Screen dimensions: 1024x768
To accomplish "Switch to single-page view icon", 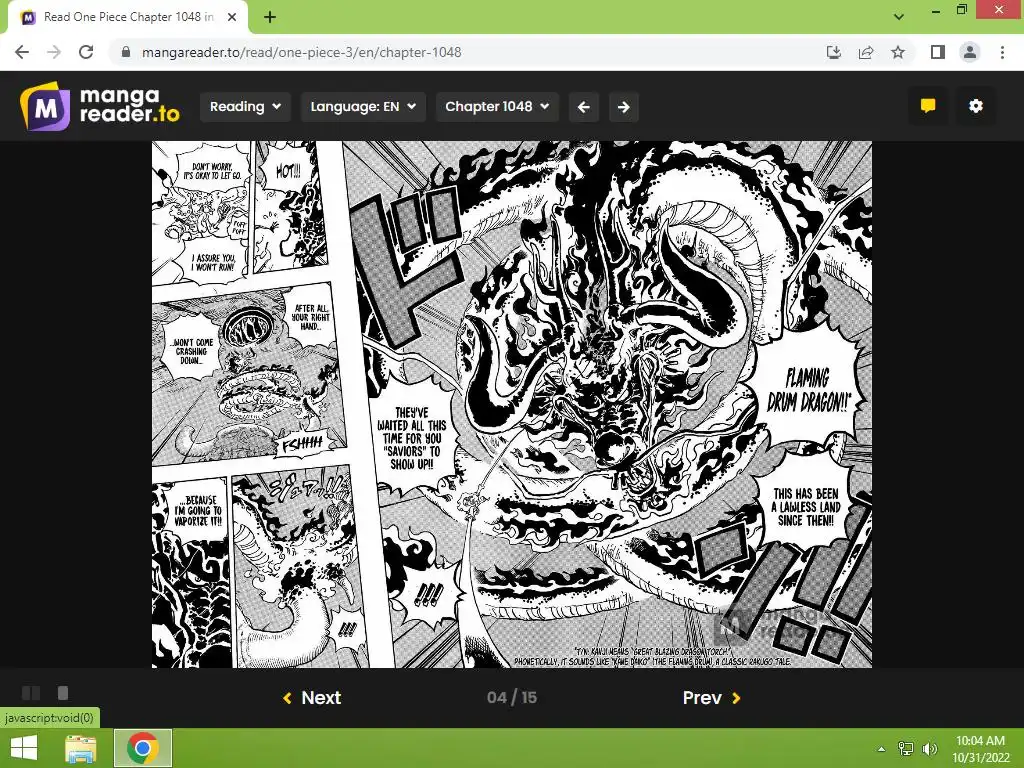I will (63, 693).
